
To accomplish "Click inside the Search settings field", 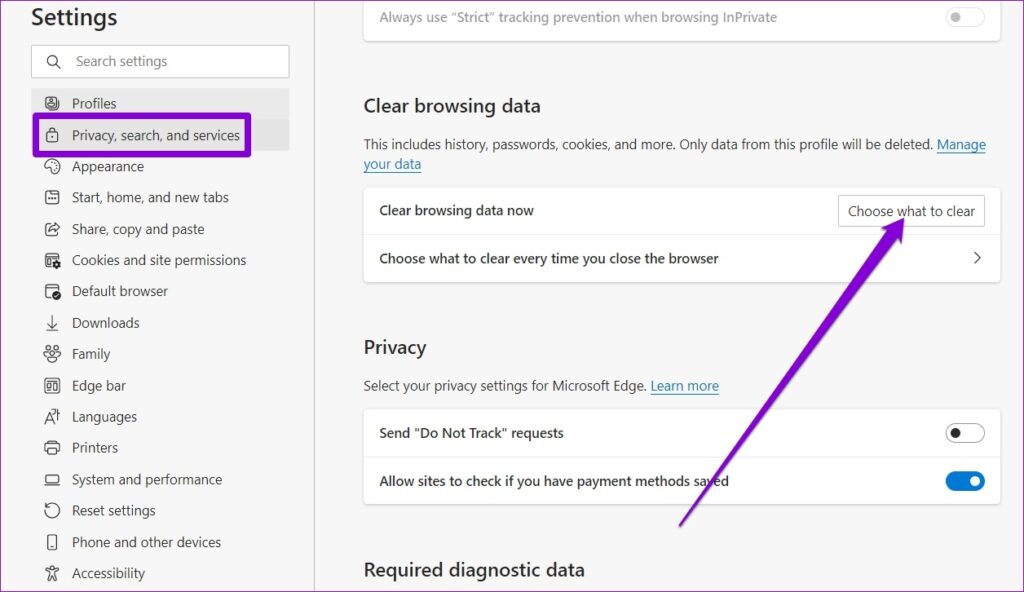I will coord(160,61).
